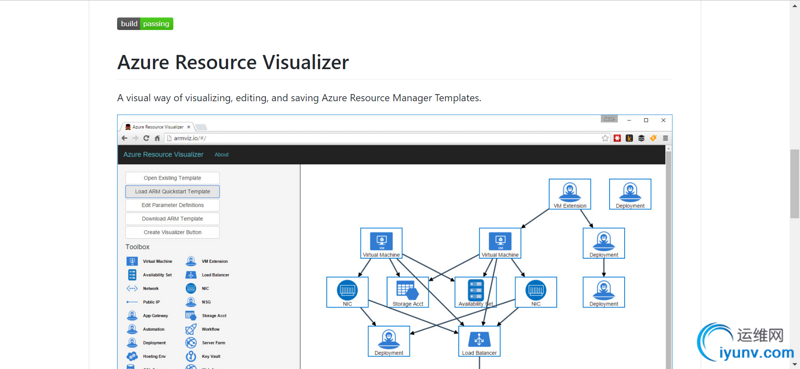Pick Key Vault in the Toolbox
Screen dimensions: 800x369
pos(203,356)
